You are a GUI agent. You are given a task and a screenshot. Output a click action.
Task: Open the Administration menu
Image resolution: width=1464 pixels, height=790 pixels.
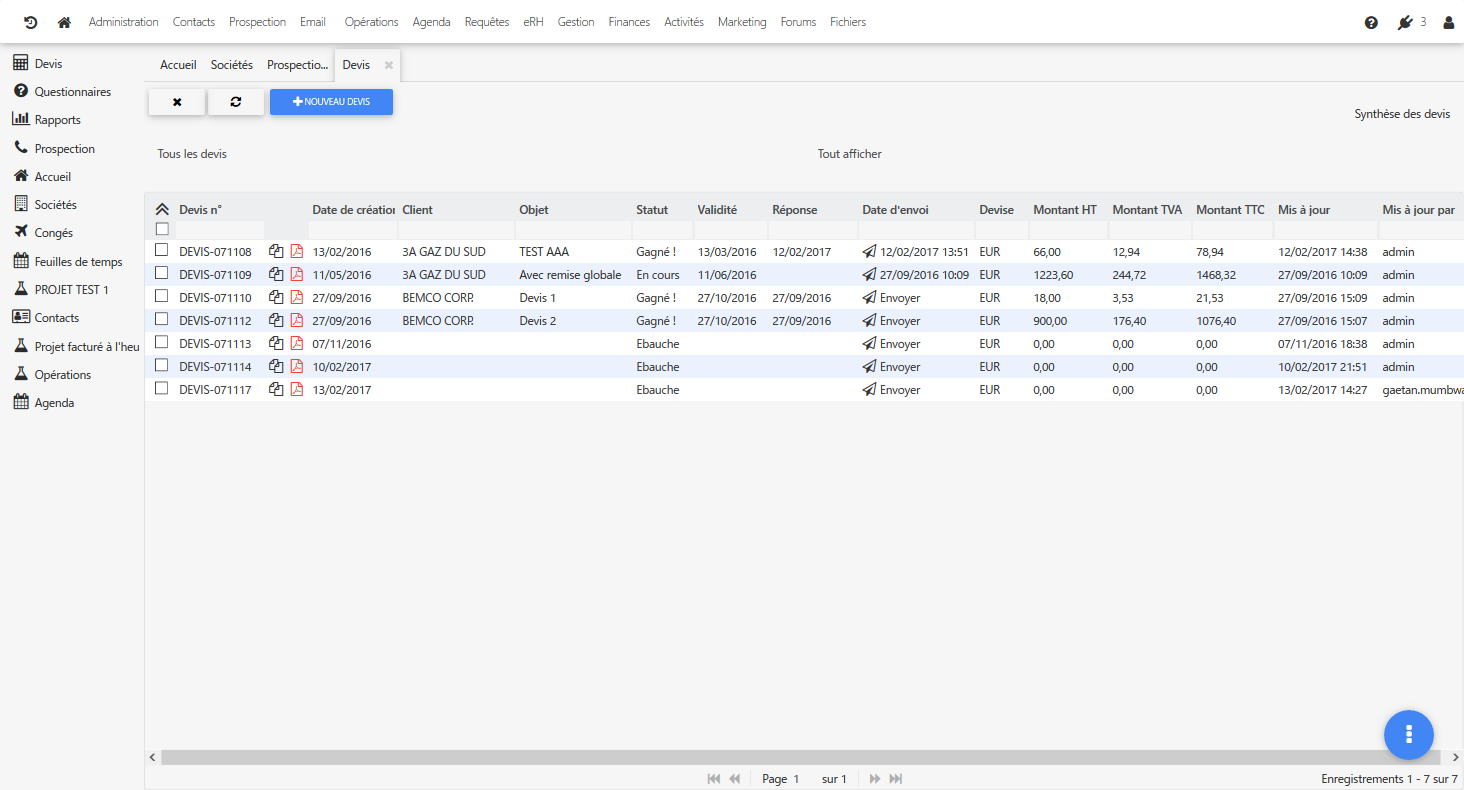[x=123, y=22]
